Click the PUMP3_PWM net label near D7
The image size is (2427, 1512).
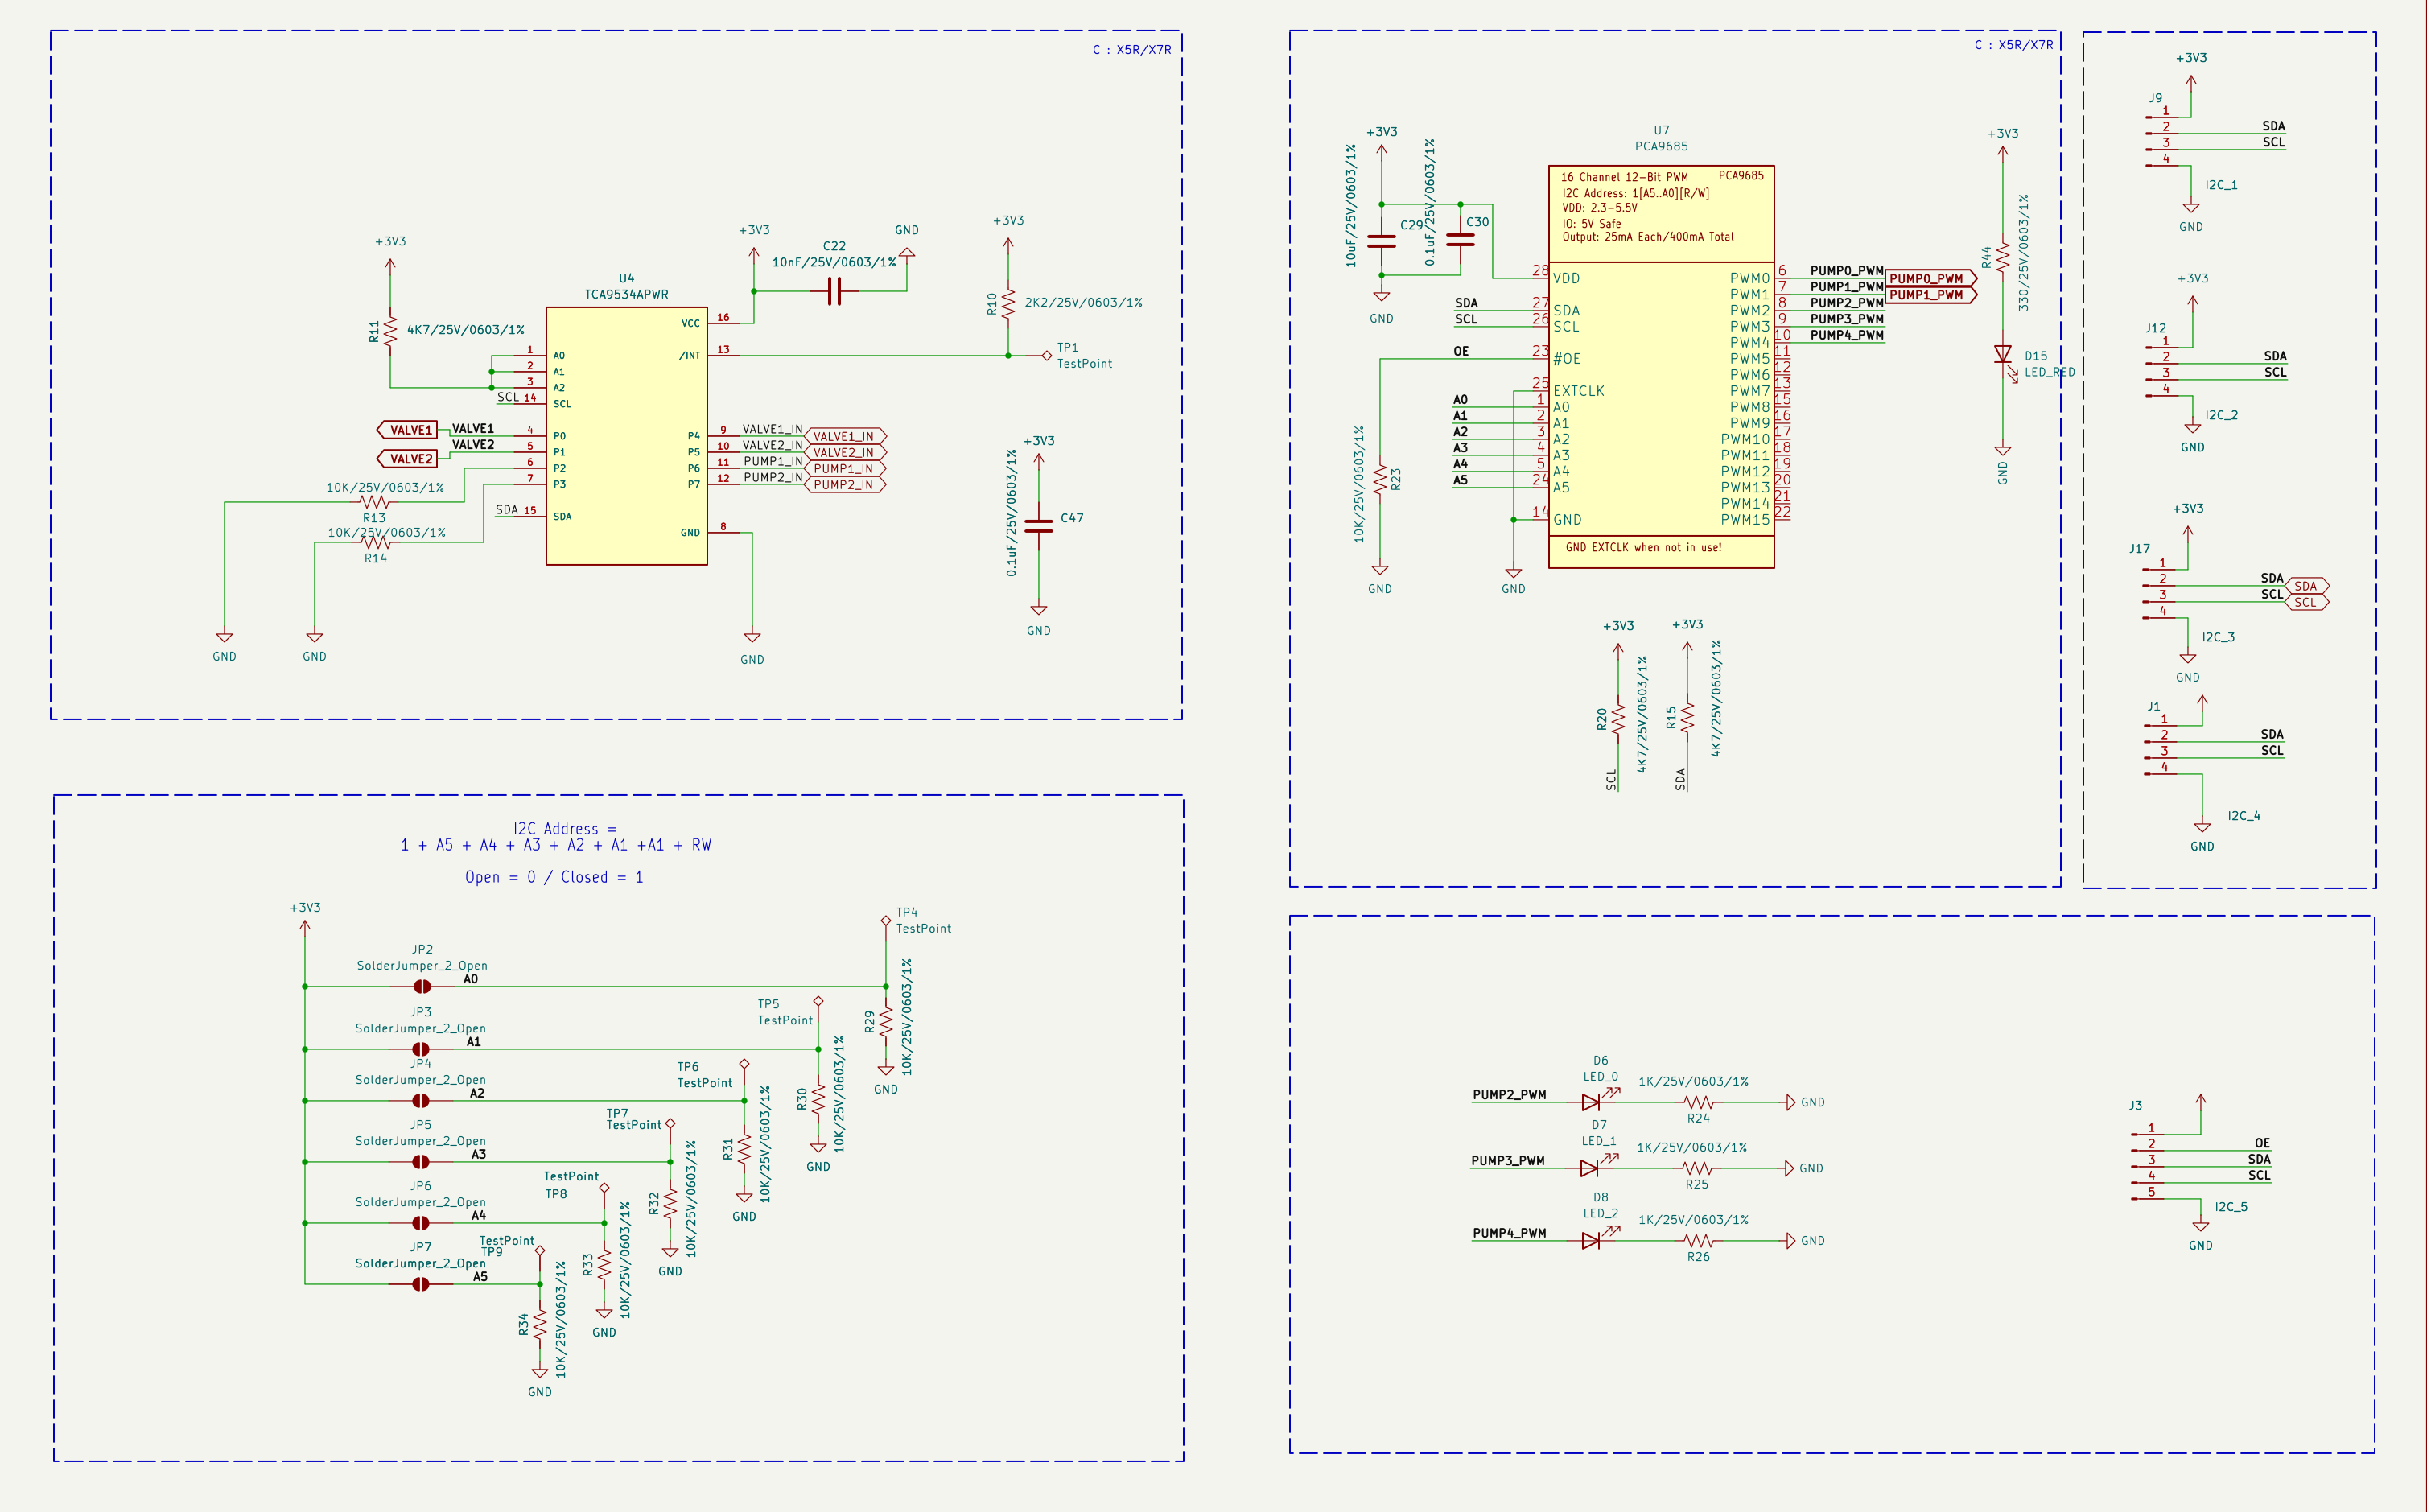[x=1508, y=1160]
